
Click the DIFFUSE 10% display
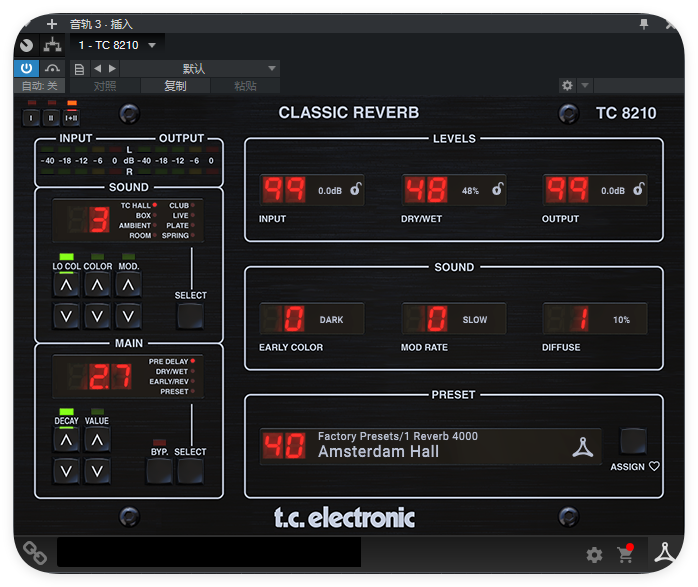pos(595,319)
